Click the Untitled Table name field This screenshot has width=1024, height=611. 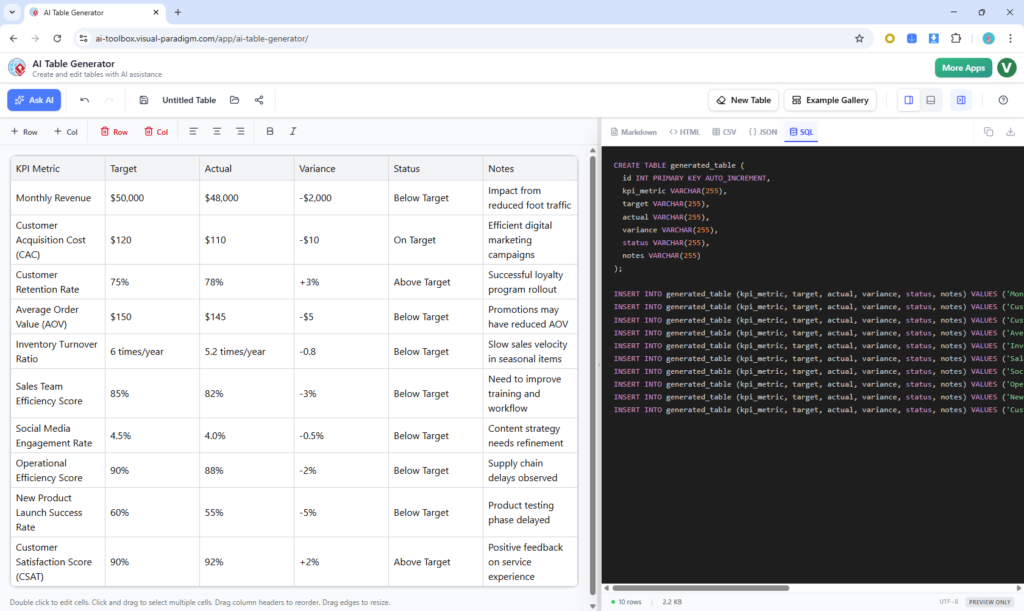click(x=189, y=100)
